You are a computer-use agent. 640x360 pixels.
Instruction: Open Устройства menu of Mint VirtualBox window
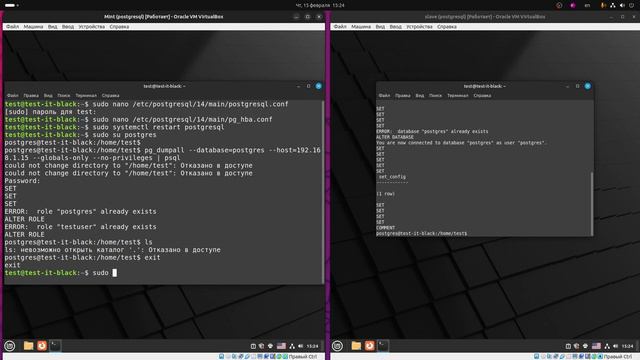tap(91, 27)
